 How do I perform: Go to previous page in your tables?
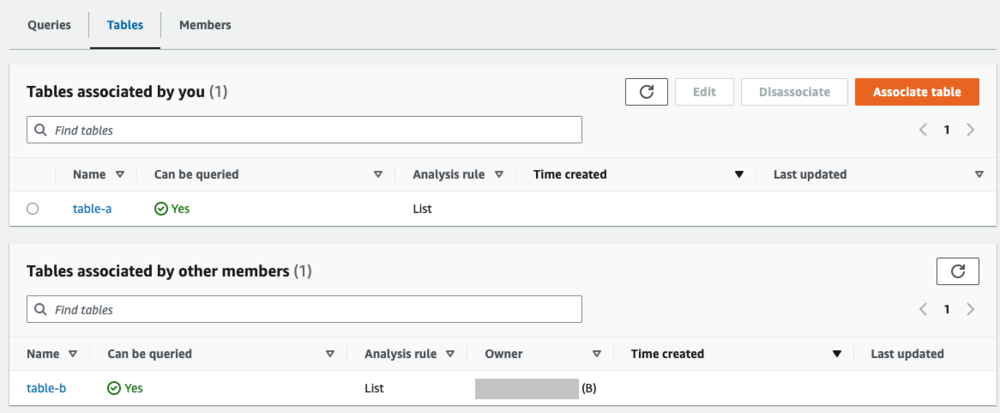[924, 130]
